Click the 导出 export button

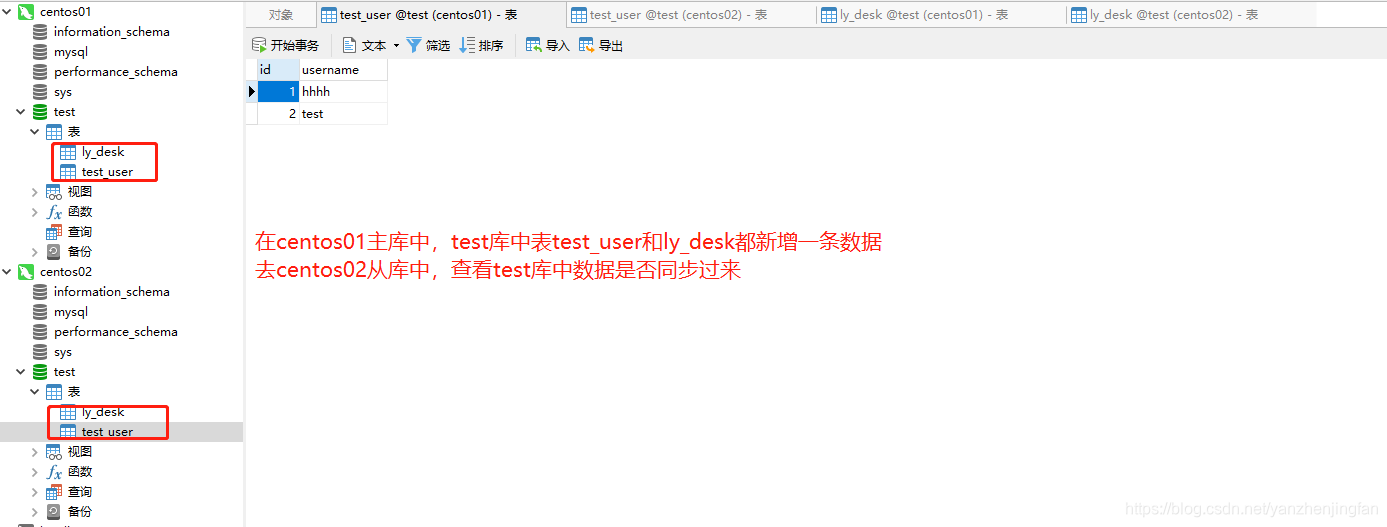[601, 45]
